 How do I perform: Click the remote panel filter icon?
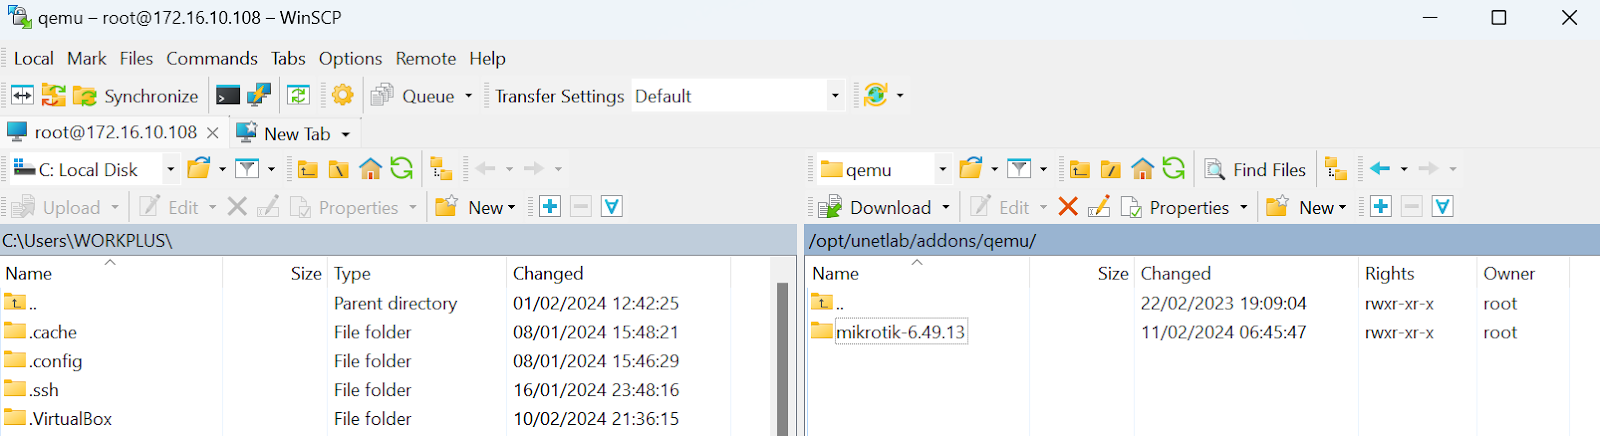click(x=1019, y=169)
